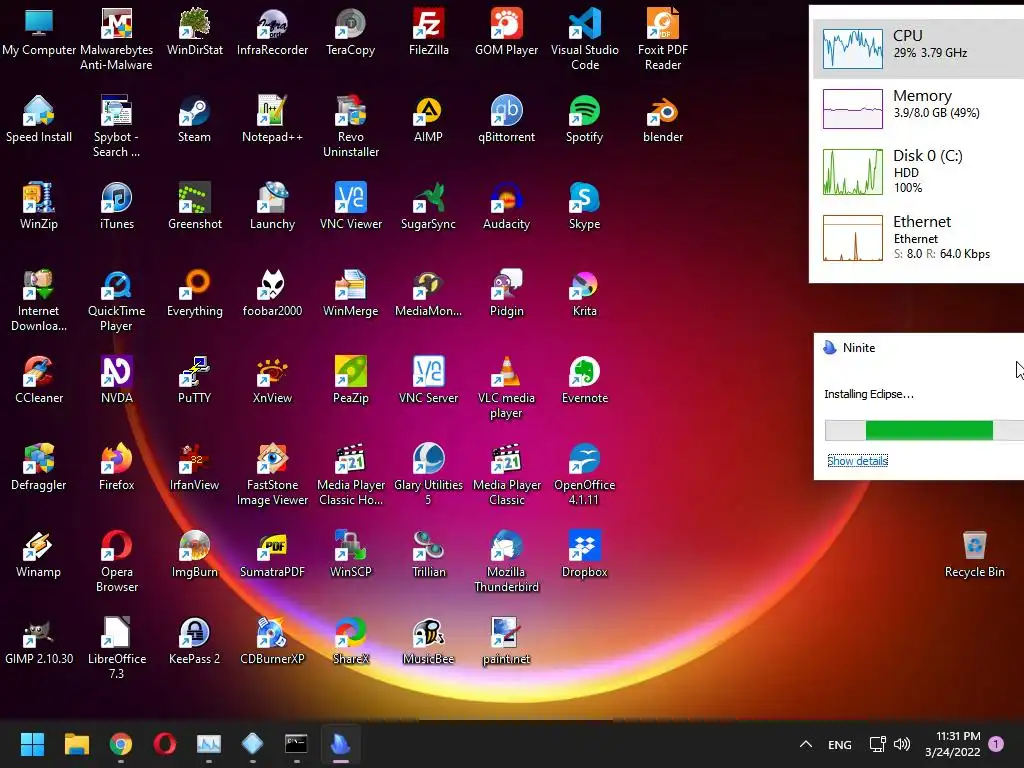This screenshot has height=768, width=1024.
Task: Click the ENG language indicator
Action: [839, 744]
